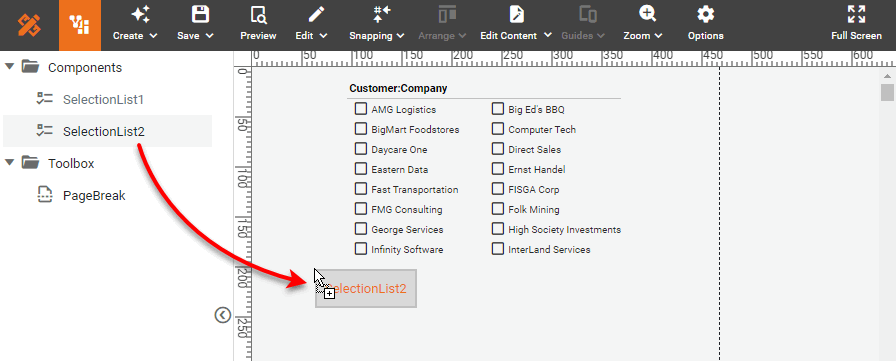Click the Zoom magnifier plus icon

coord(648,14)
